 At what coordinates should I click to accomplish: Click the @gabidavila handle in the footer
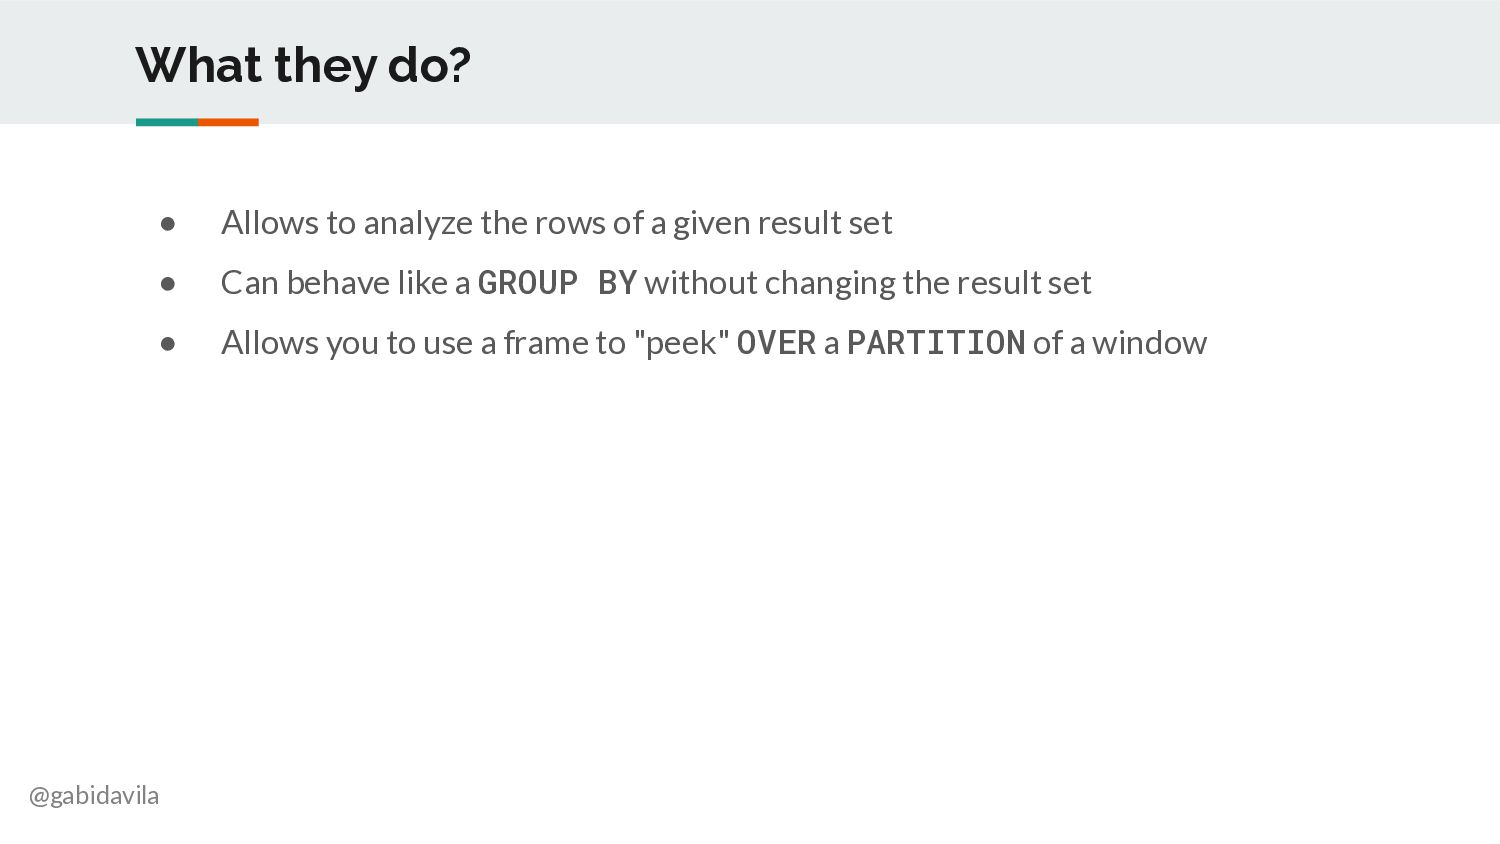click(94, 796)
